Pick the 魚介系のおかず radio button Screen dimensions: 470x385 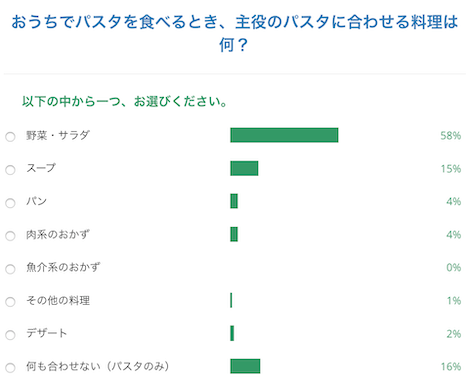click(x=10, y=269)
